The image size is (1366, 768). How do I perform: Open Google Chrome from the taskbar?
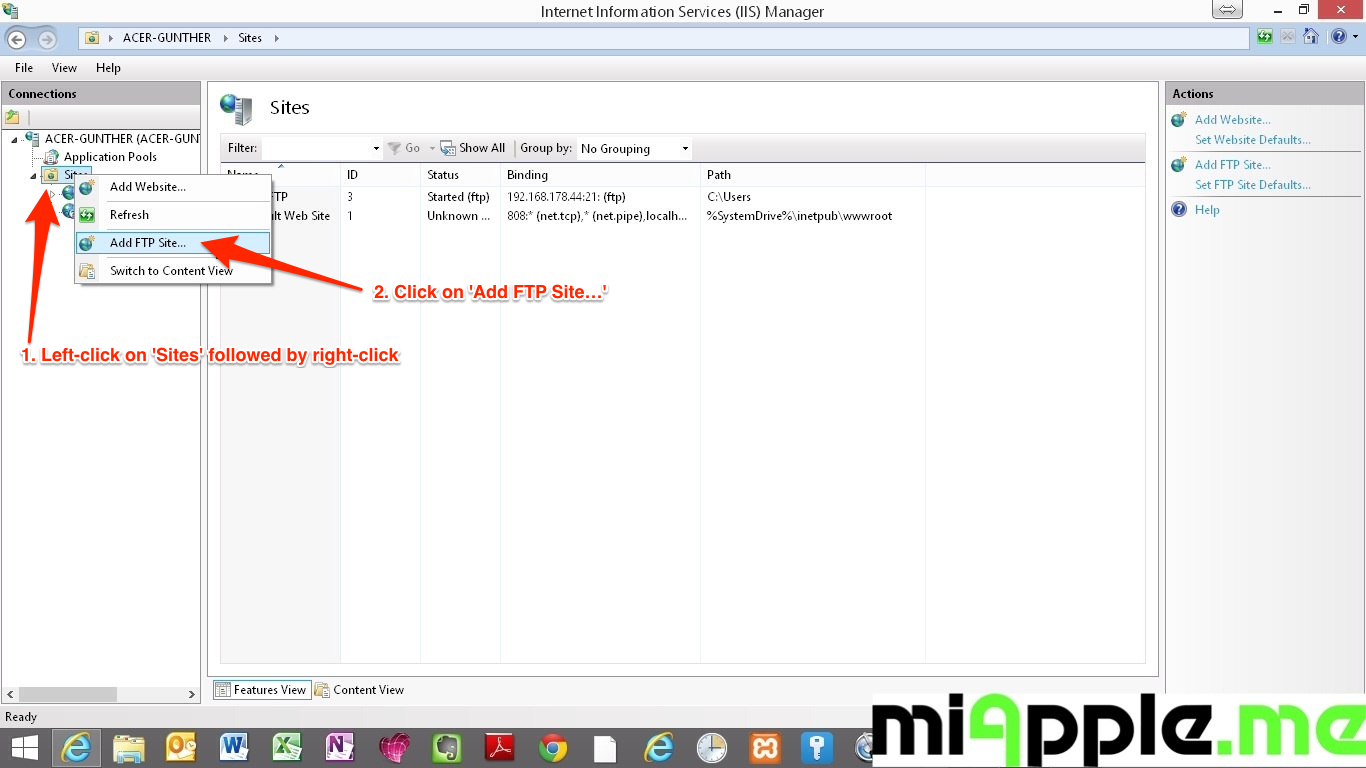tap(553, 748)
